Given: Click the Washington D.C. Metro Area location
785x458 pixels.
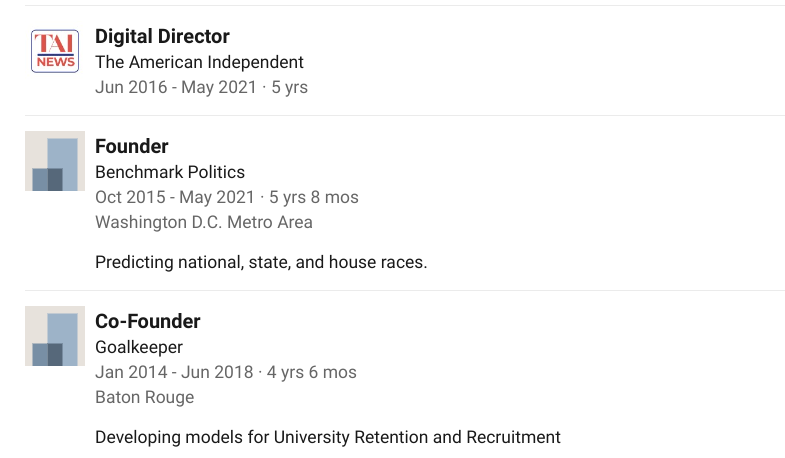Looking at the screenshot, I should (204, 222).
